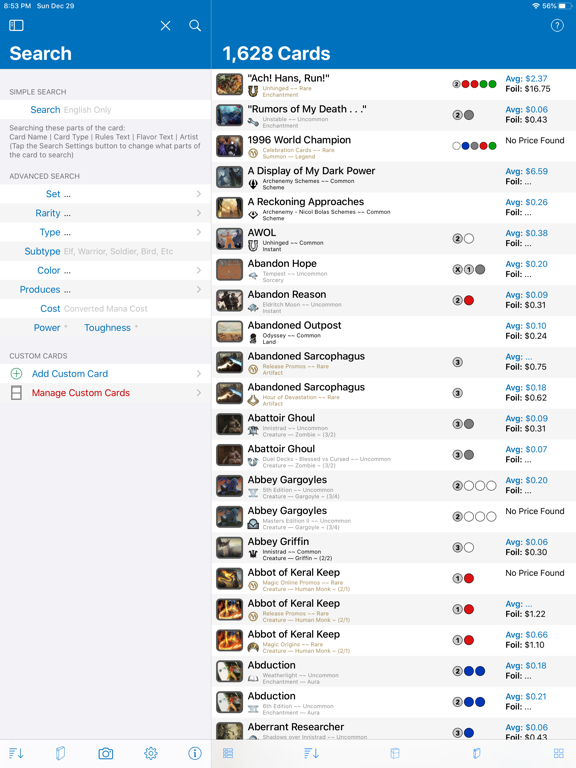Tap the Subtype input field
The height and width of the screenshot is (768, 576).
click(105, 251)
